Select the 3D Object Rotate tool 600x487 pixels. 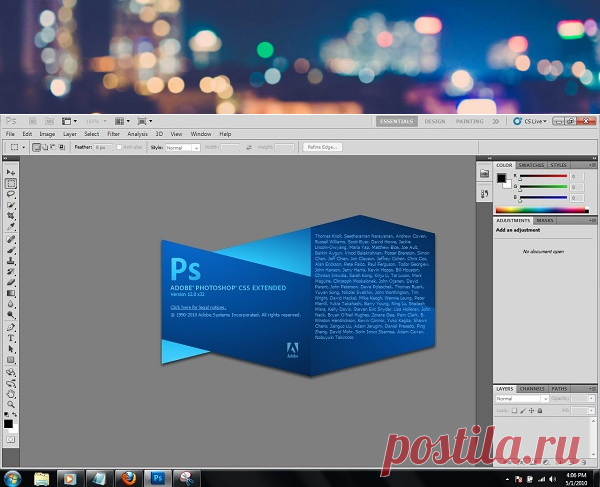(11, 372)
